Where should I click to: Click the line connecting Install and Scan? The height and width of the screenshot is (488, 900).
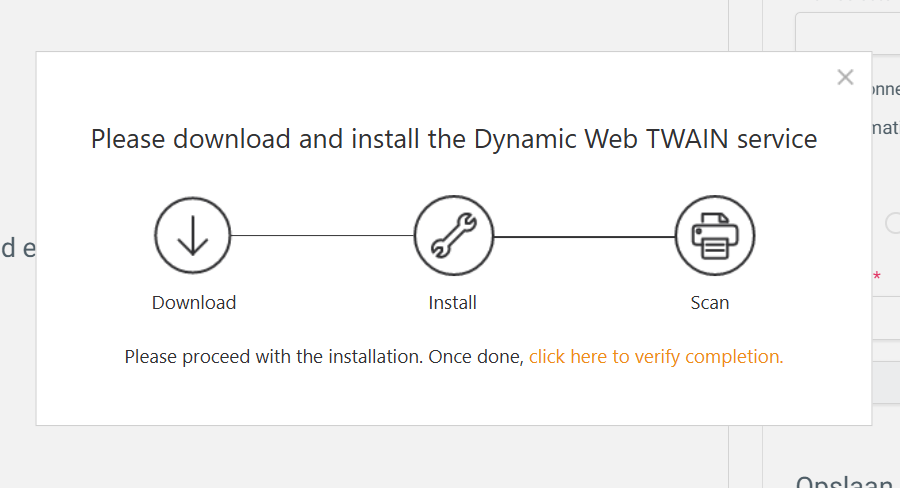pyautogui.click(x=584, y=237)
